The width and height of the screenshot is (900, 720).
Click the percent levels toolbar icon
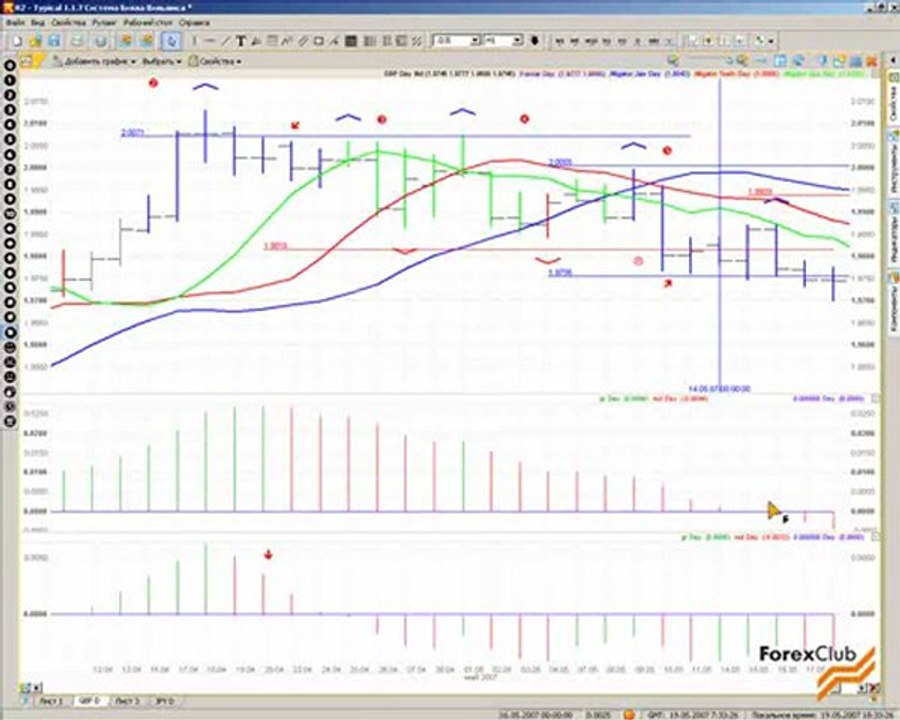[x=417, y=41]
